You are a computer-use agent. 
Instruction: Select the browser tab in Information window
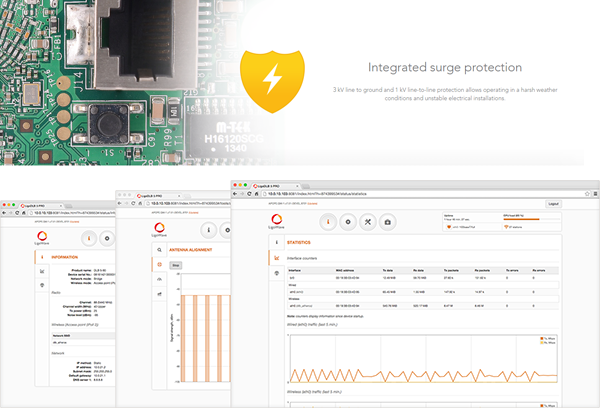point(39,205)
